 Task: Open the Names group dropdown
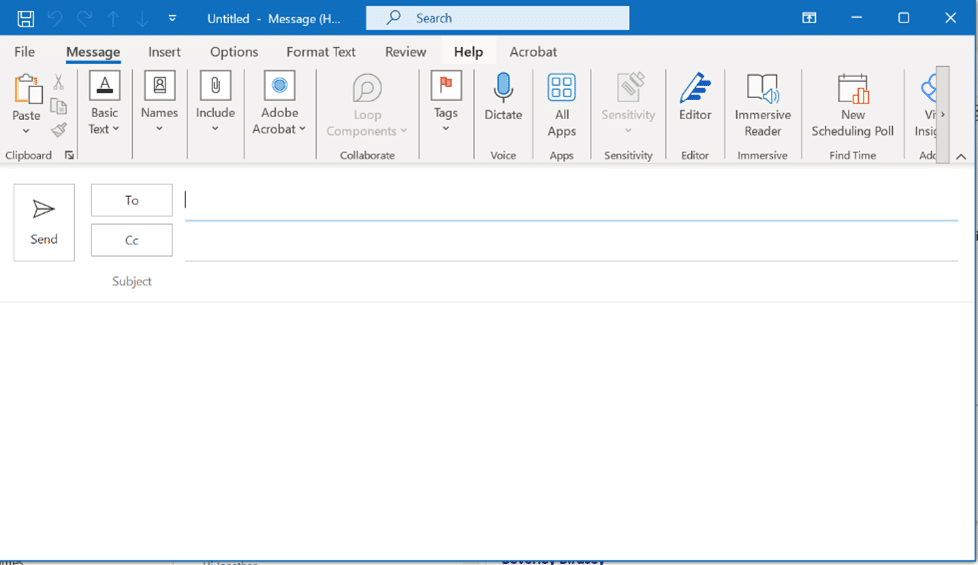tap(159, 102)
